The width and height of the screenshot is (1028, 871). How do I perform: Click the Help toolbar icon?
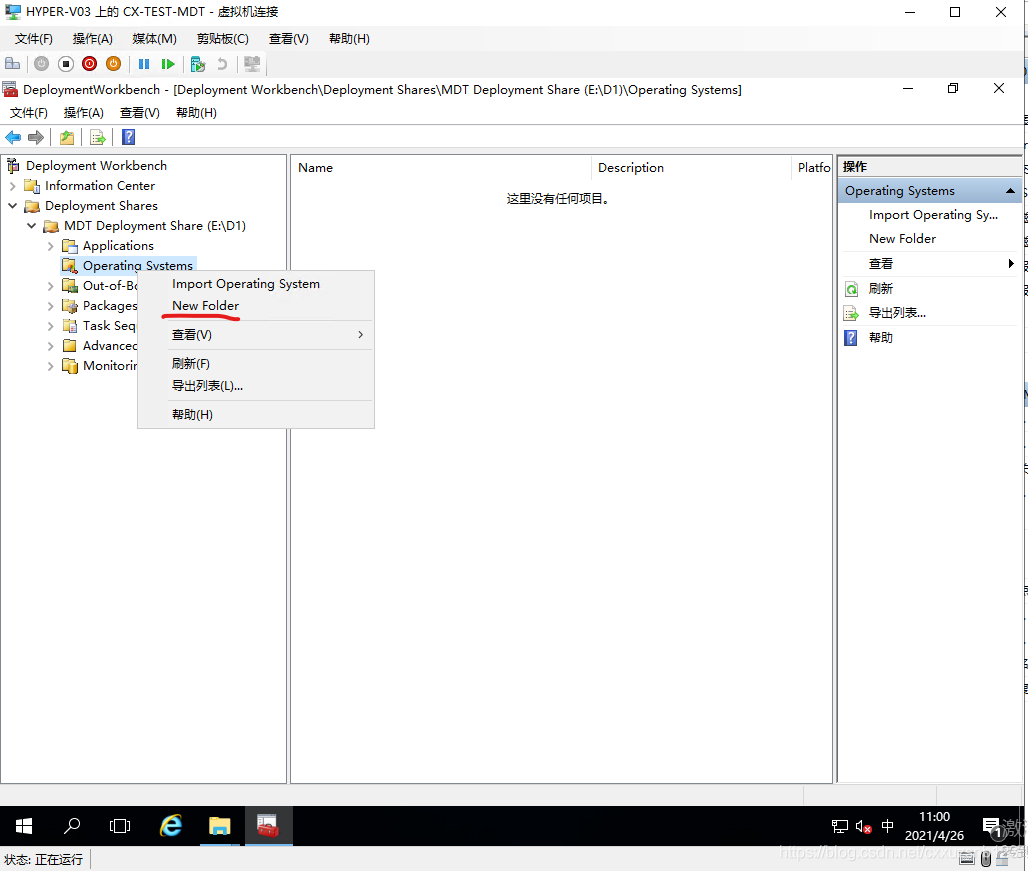pyautogui.click(x=128, y=137)
